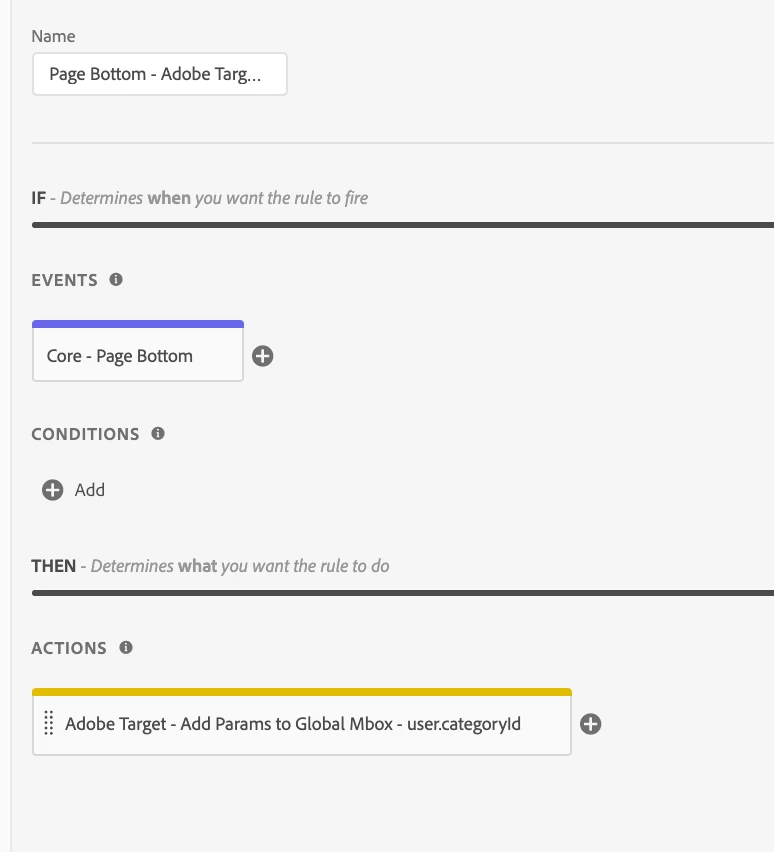The width and height of the screenshot is (774, 852).
Task: Show the CONDITIONS info tooltip
Action: point(158,434)
